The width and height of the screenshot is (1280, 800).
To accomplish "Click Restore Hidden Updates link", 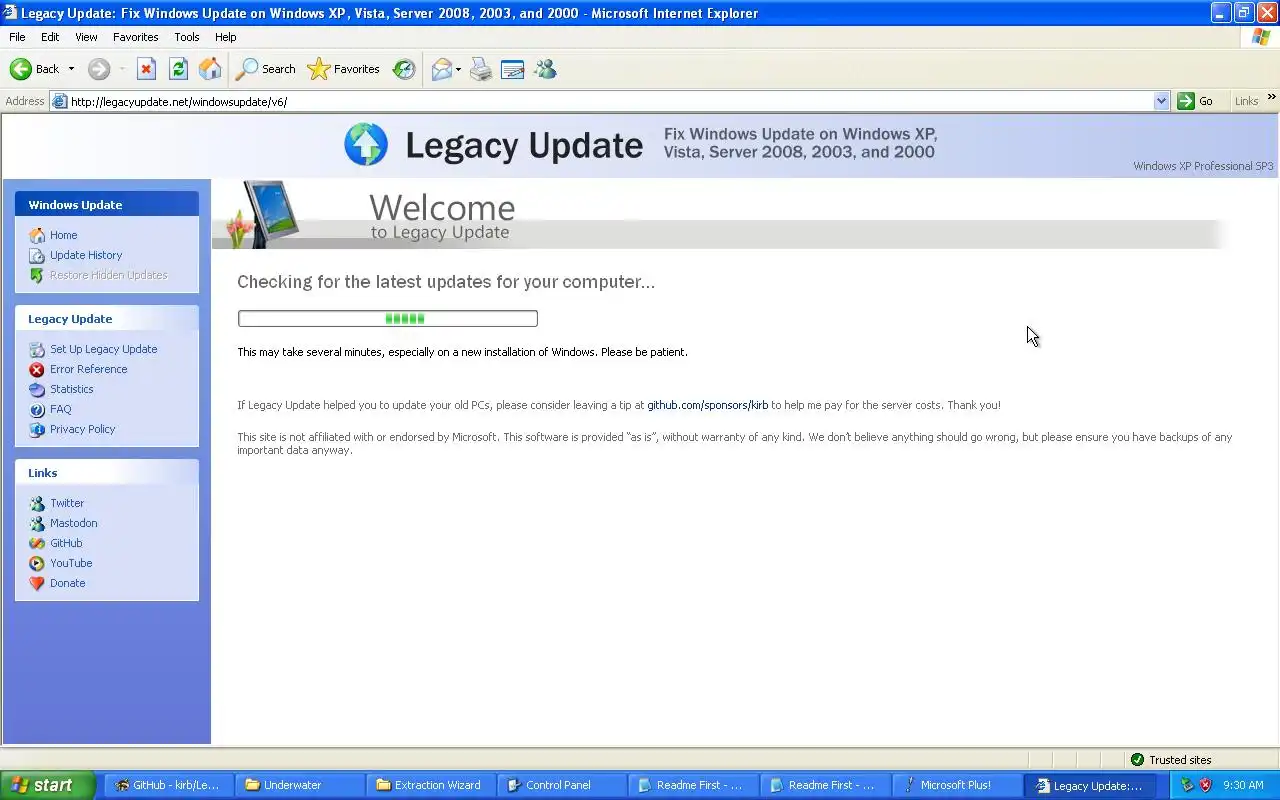I will [109, 275].
